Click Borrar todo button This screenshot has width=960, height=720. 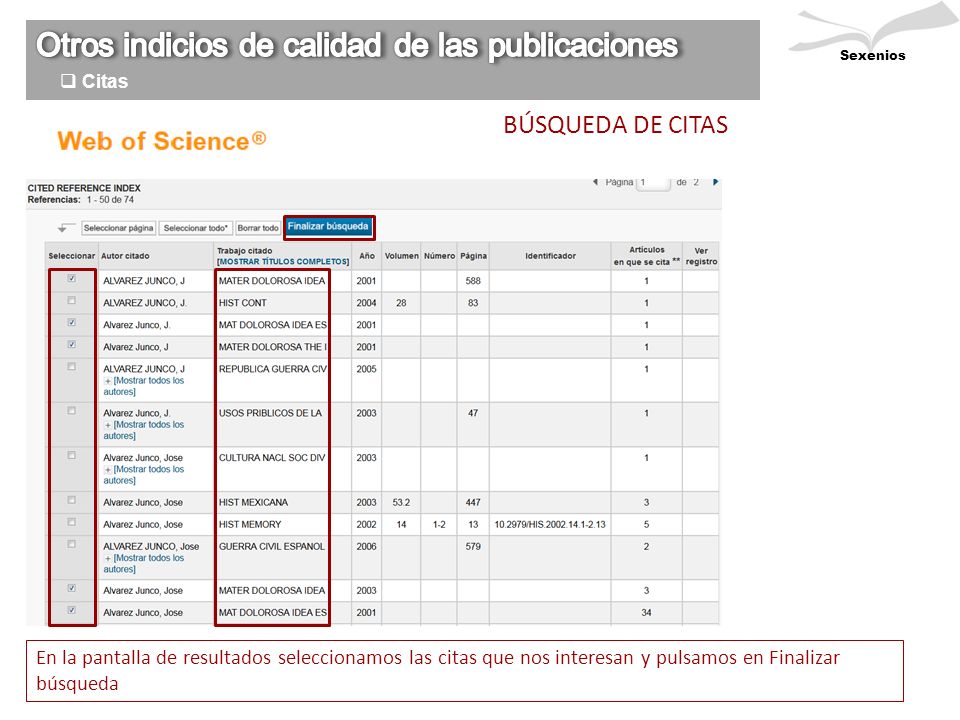258,228
